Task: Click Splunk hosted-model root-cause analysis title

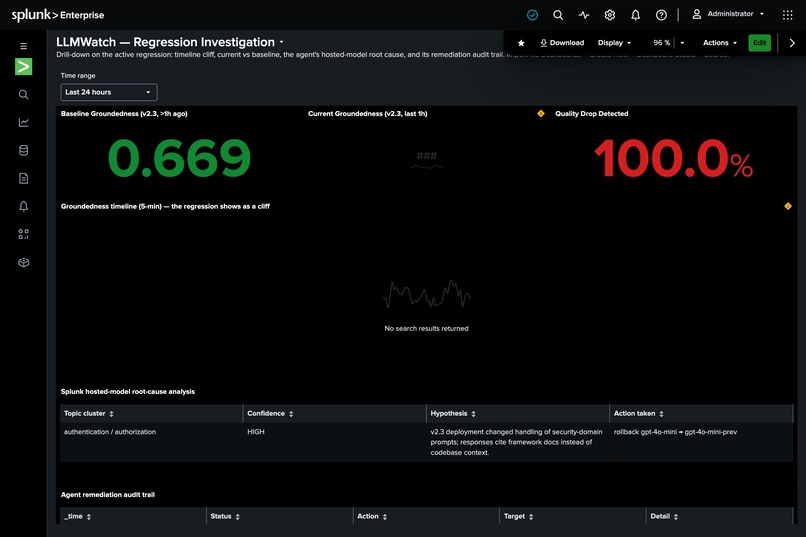Action: (127, 392)
